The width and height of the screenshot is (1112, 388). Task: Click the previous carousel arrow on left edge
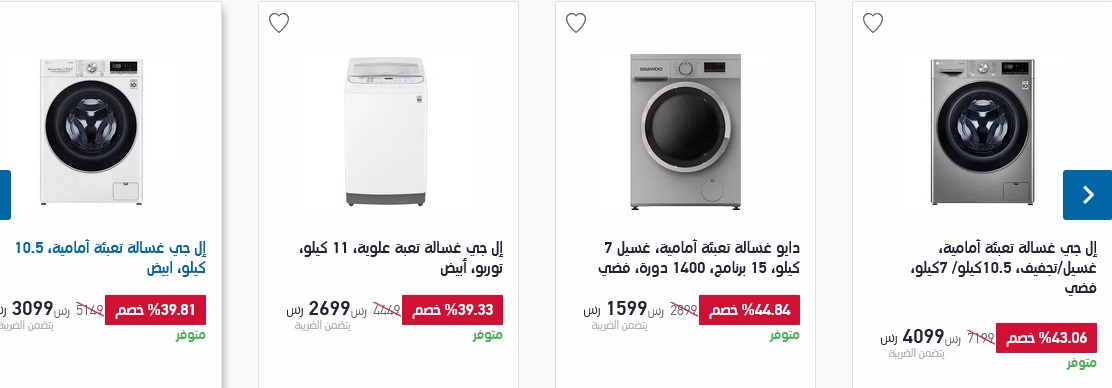5,195
